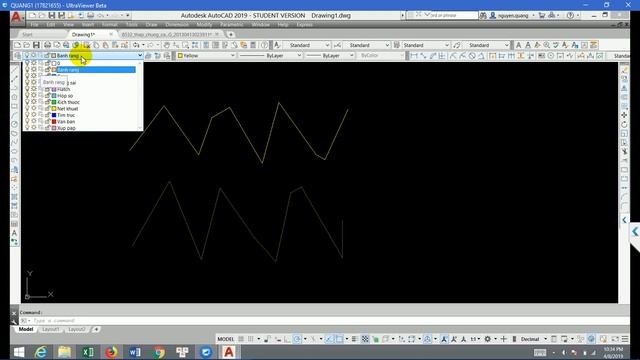Freeze the Tim truc layer

pyautogui.click(x=34, y=115)
